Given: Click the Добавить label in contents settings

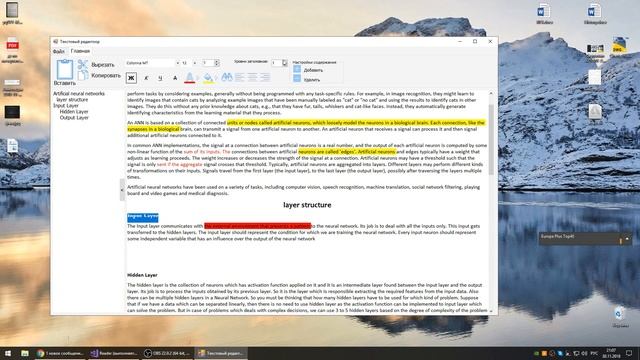Looking at the screenshot, I should point(313,70).
